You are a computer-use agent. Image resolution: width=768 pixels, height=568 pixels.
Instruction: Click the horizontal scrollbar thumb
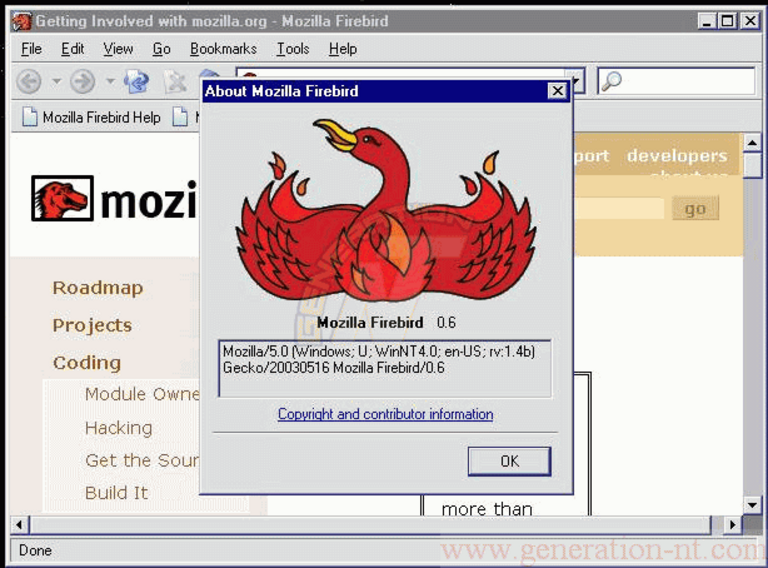(x=370, y=525)
